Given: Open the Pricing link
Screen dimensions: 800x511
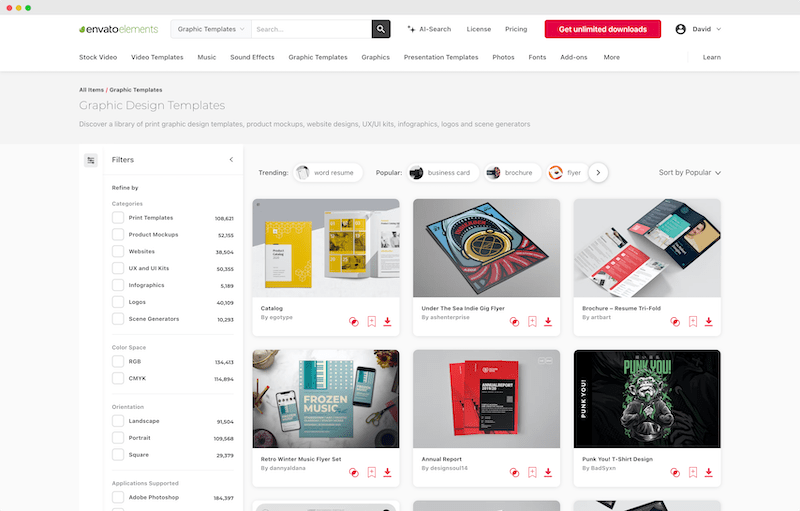Looking at the screenshot, I should [x=516, y=29].
